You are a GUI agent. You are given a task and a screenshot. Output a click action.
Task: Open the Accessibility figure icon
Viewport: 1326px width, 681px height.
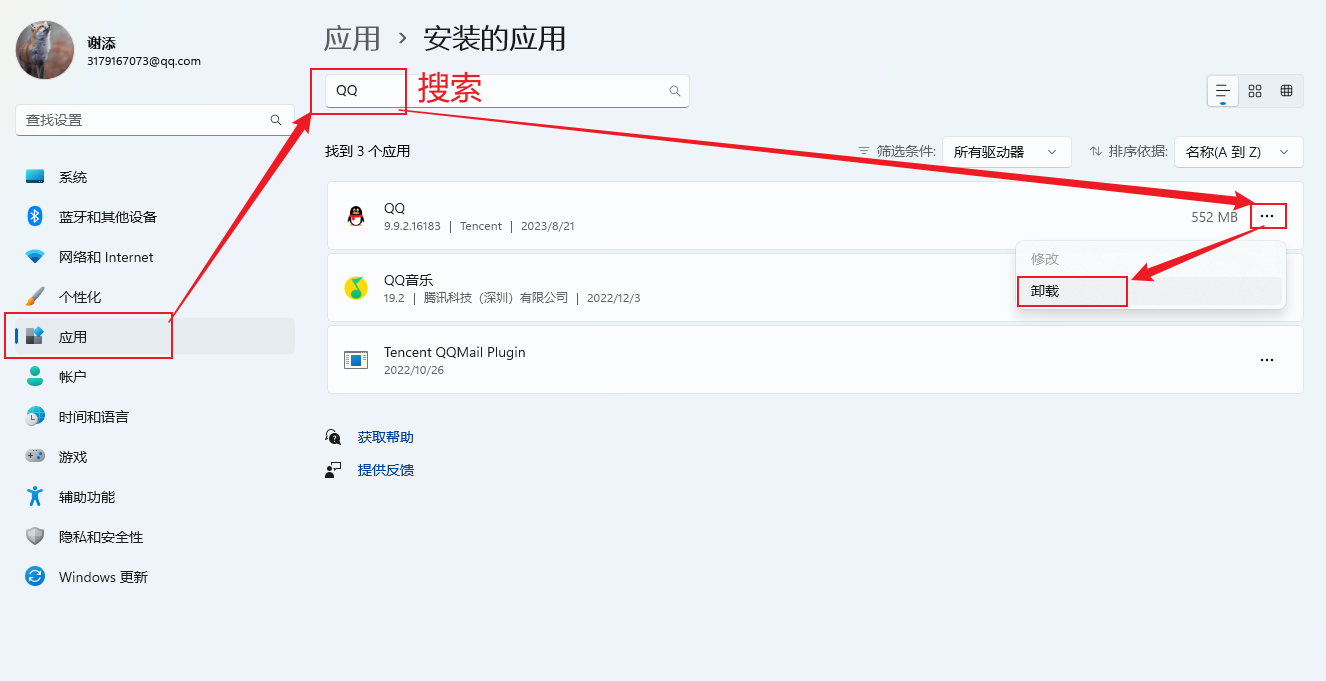click(x=35, y=497)
